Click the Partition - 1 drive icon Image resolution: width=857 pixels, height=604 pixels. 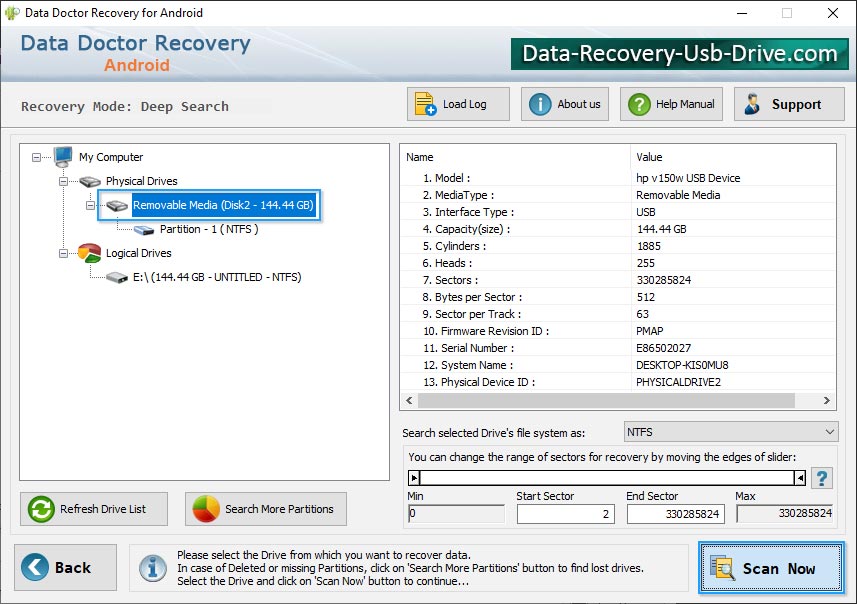[144, 230]
